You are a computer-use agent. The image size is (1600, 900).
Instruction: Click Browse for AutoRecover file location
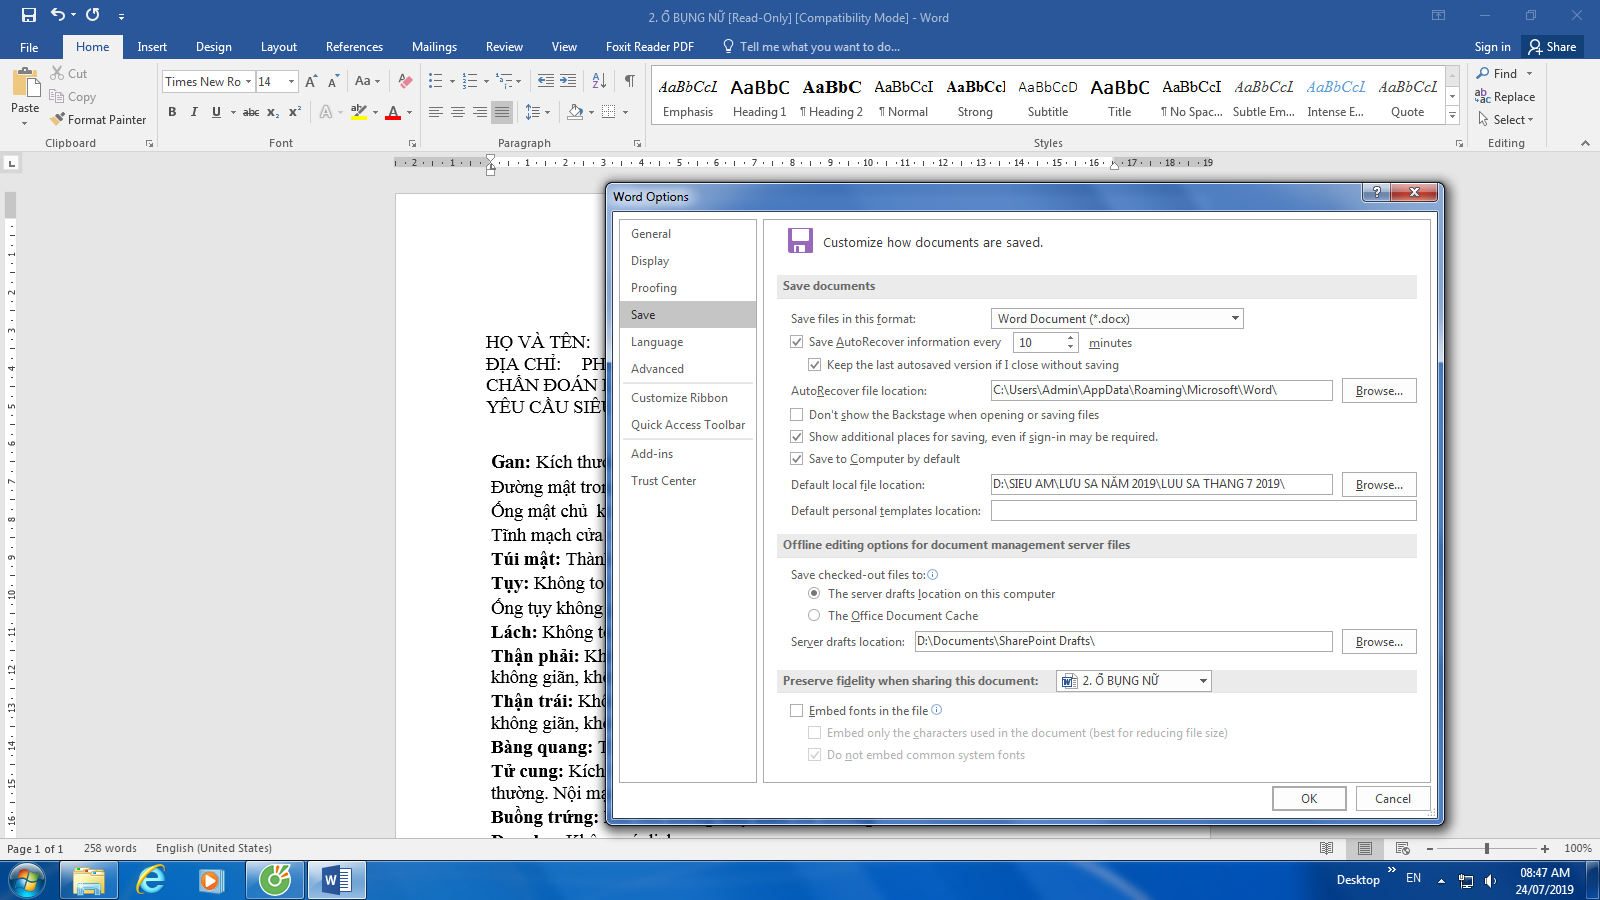pos(1378,391)
